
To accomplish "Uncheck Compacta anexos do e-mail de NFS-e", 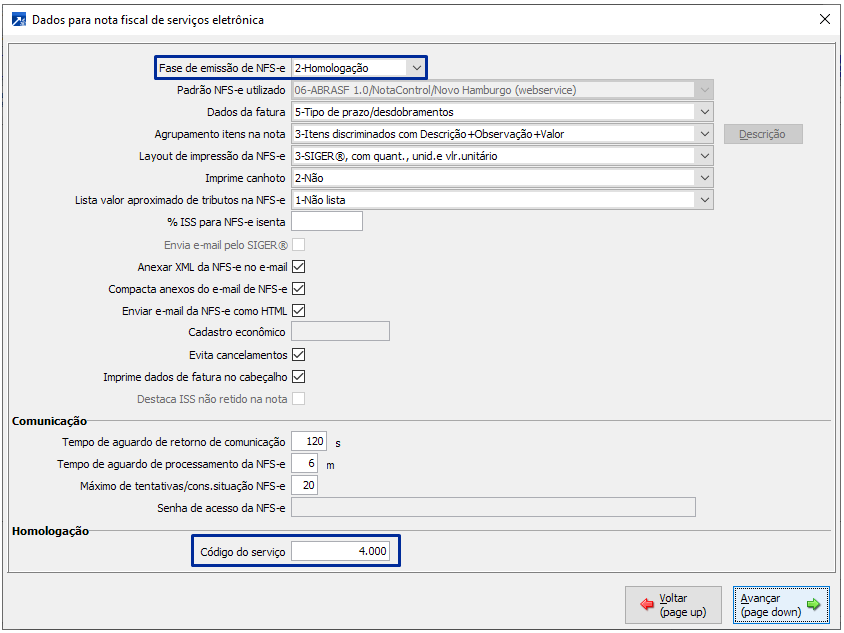I will [298, 289].
